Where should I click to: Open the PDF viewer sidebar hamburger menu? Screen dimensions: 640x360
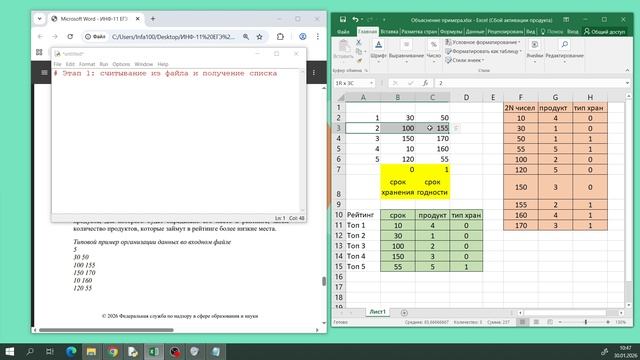44,73
